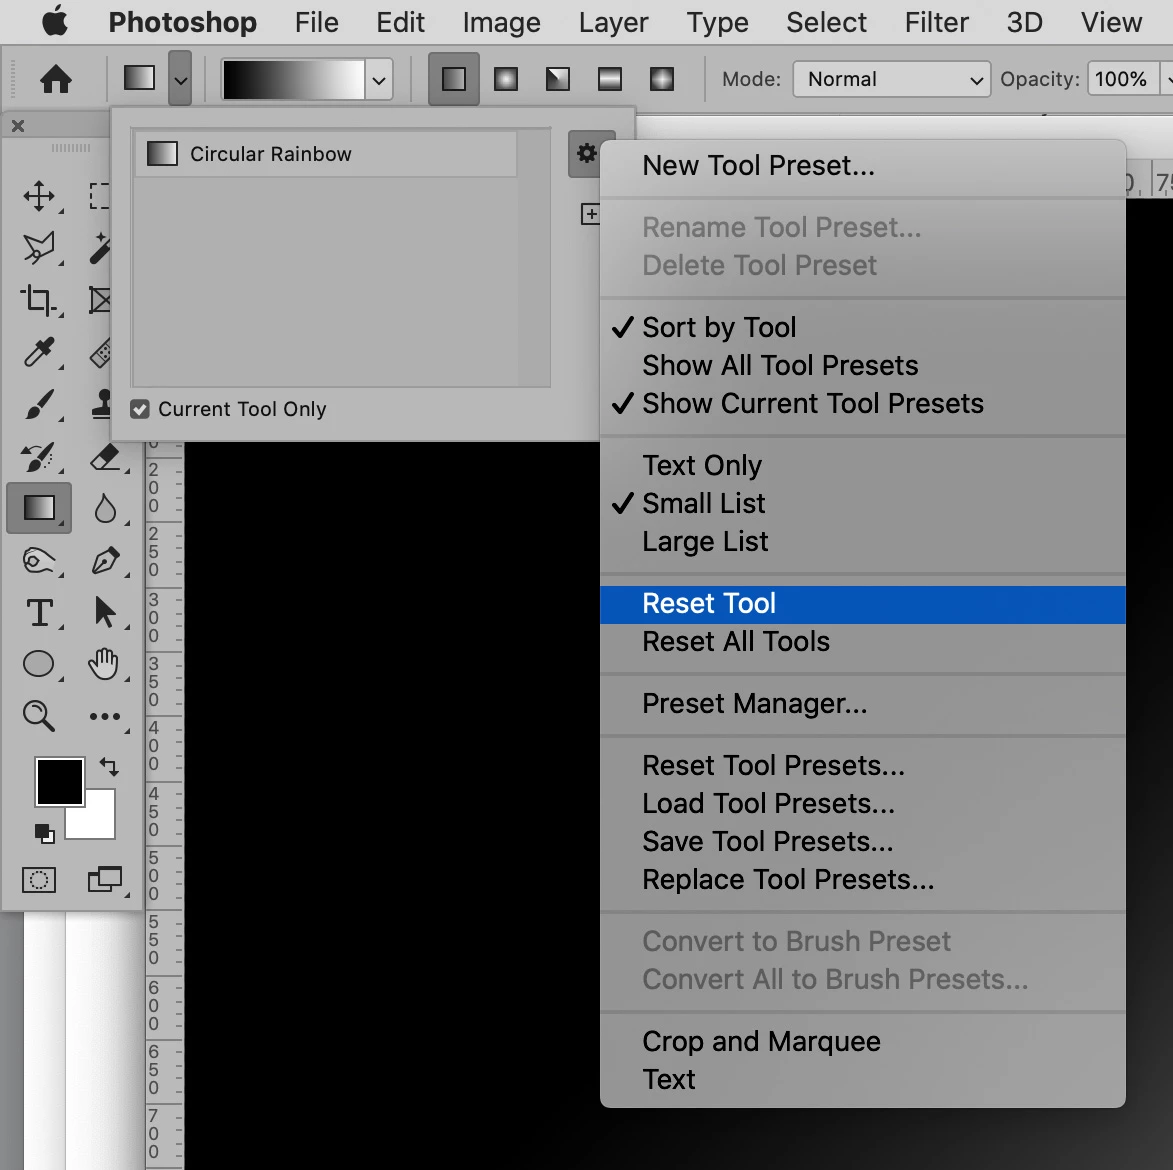
Task: Select the Crop tool
Action: 40,301
